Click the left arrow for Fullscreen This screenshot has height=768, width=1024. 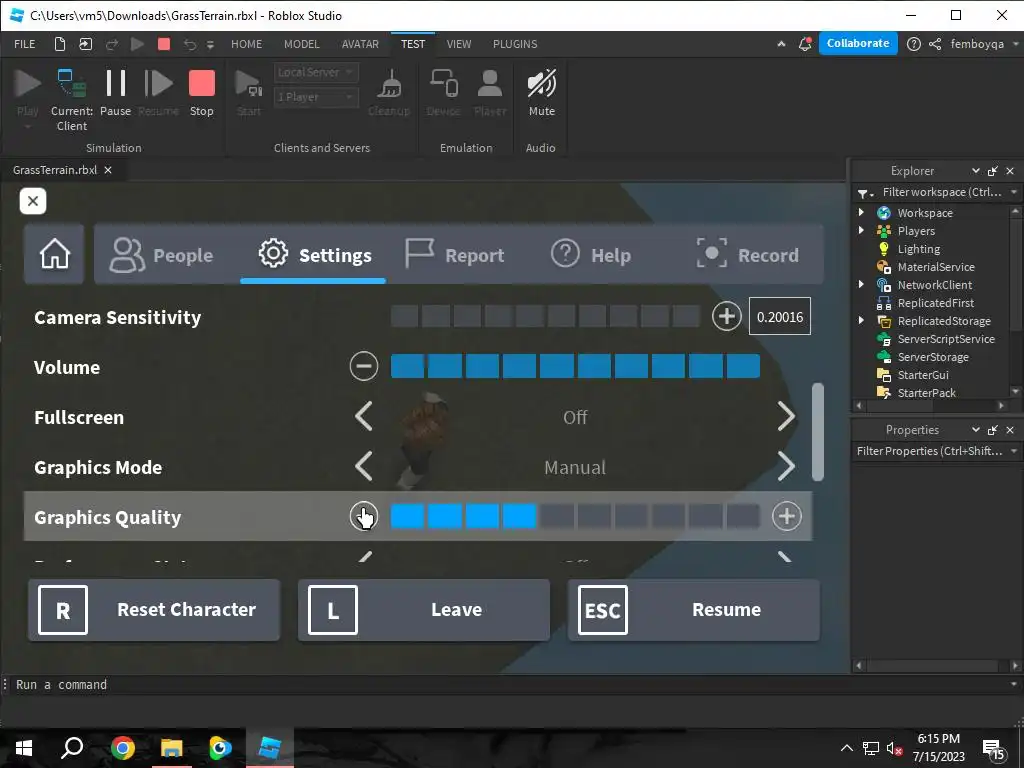click(364, 417)
